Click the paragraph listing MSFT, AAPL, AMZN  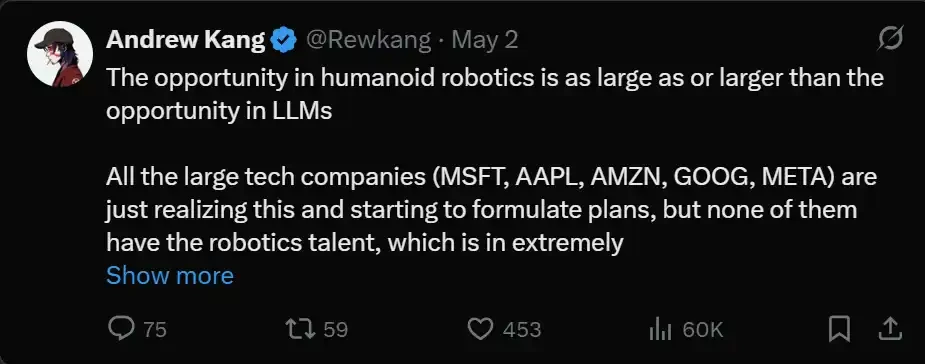(x=491, y=209)
